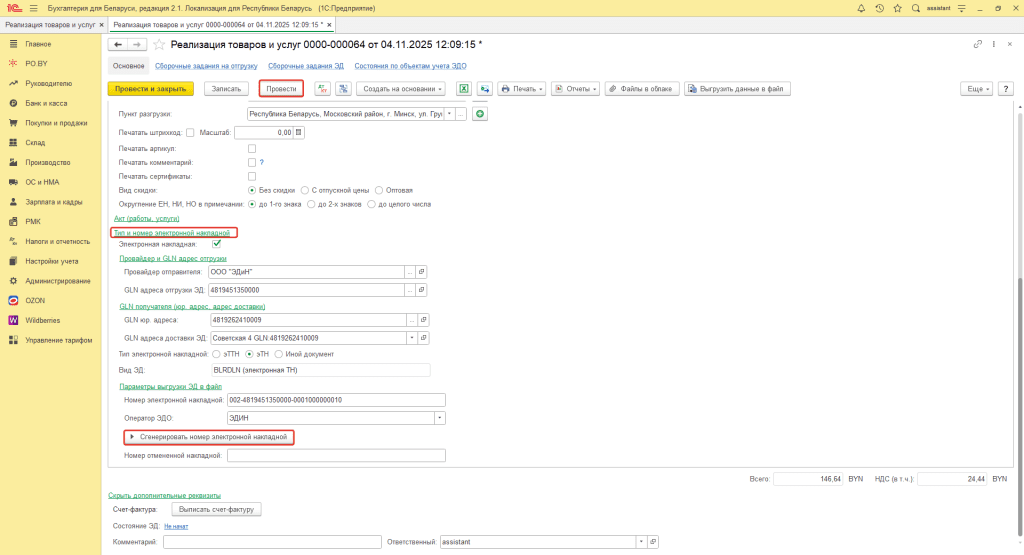The image size is (1024, 555).
Task: Open Банк и касса menu section
Action: 46,103
